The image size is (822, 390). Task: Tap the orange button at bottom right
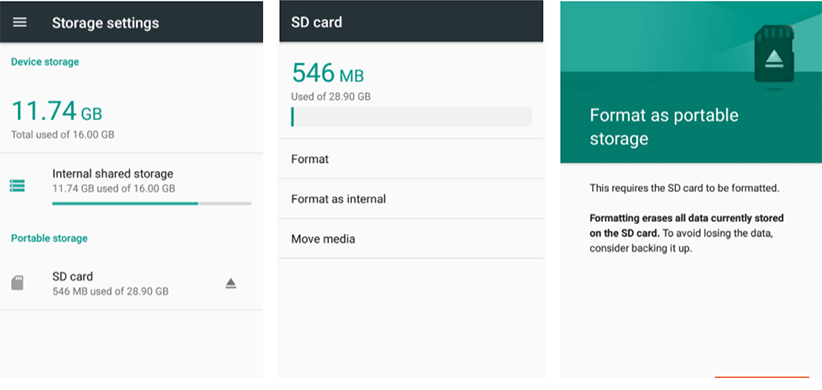[762, 377]
